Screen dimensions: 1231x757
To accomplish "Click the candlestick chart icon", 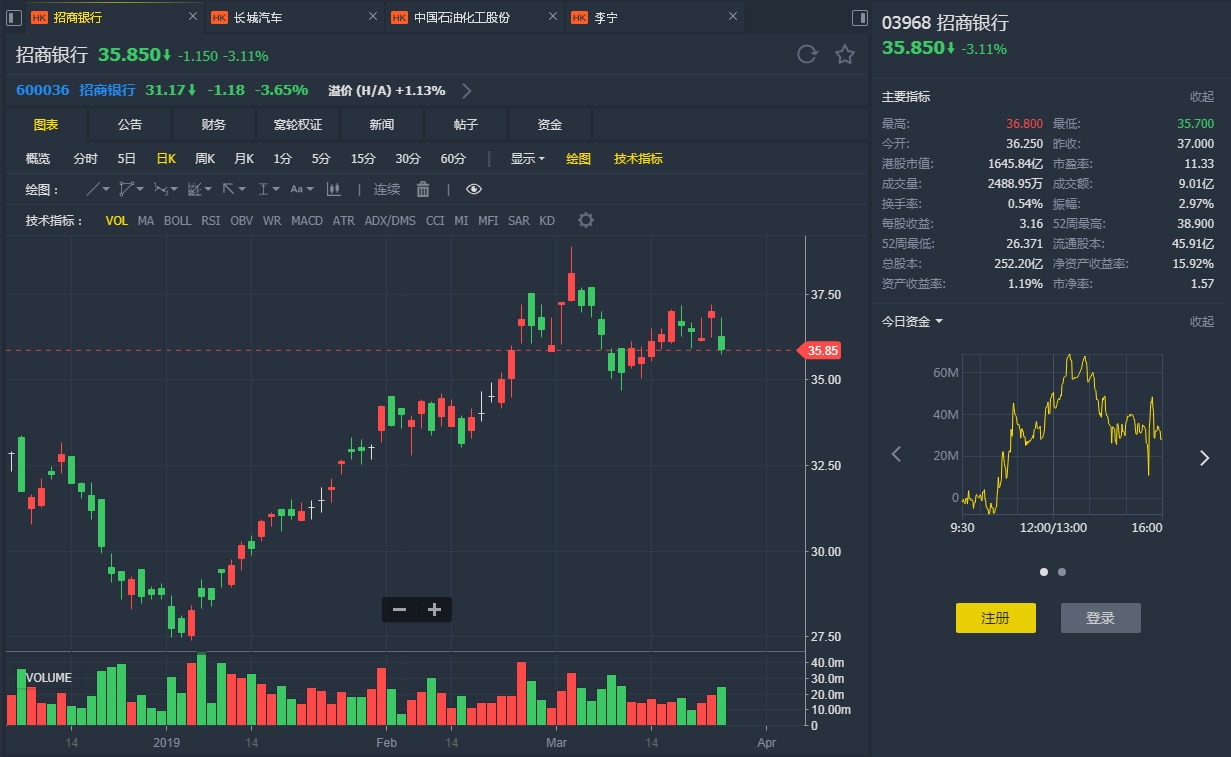I will point(334,189).
